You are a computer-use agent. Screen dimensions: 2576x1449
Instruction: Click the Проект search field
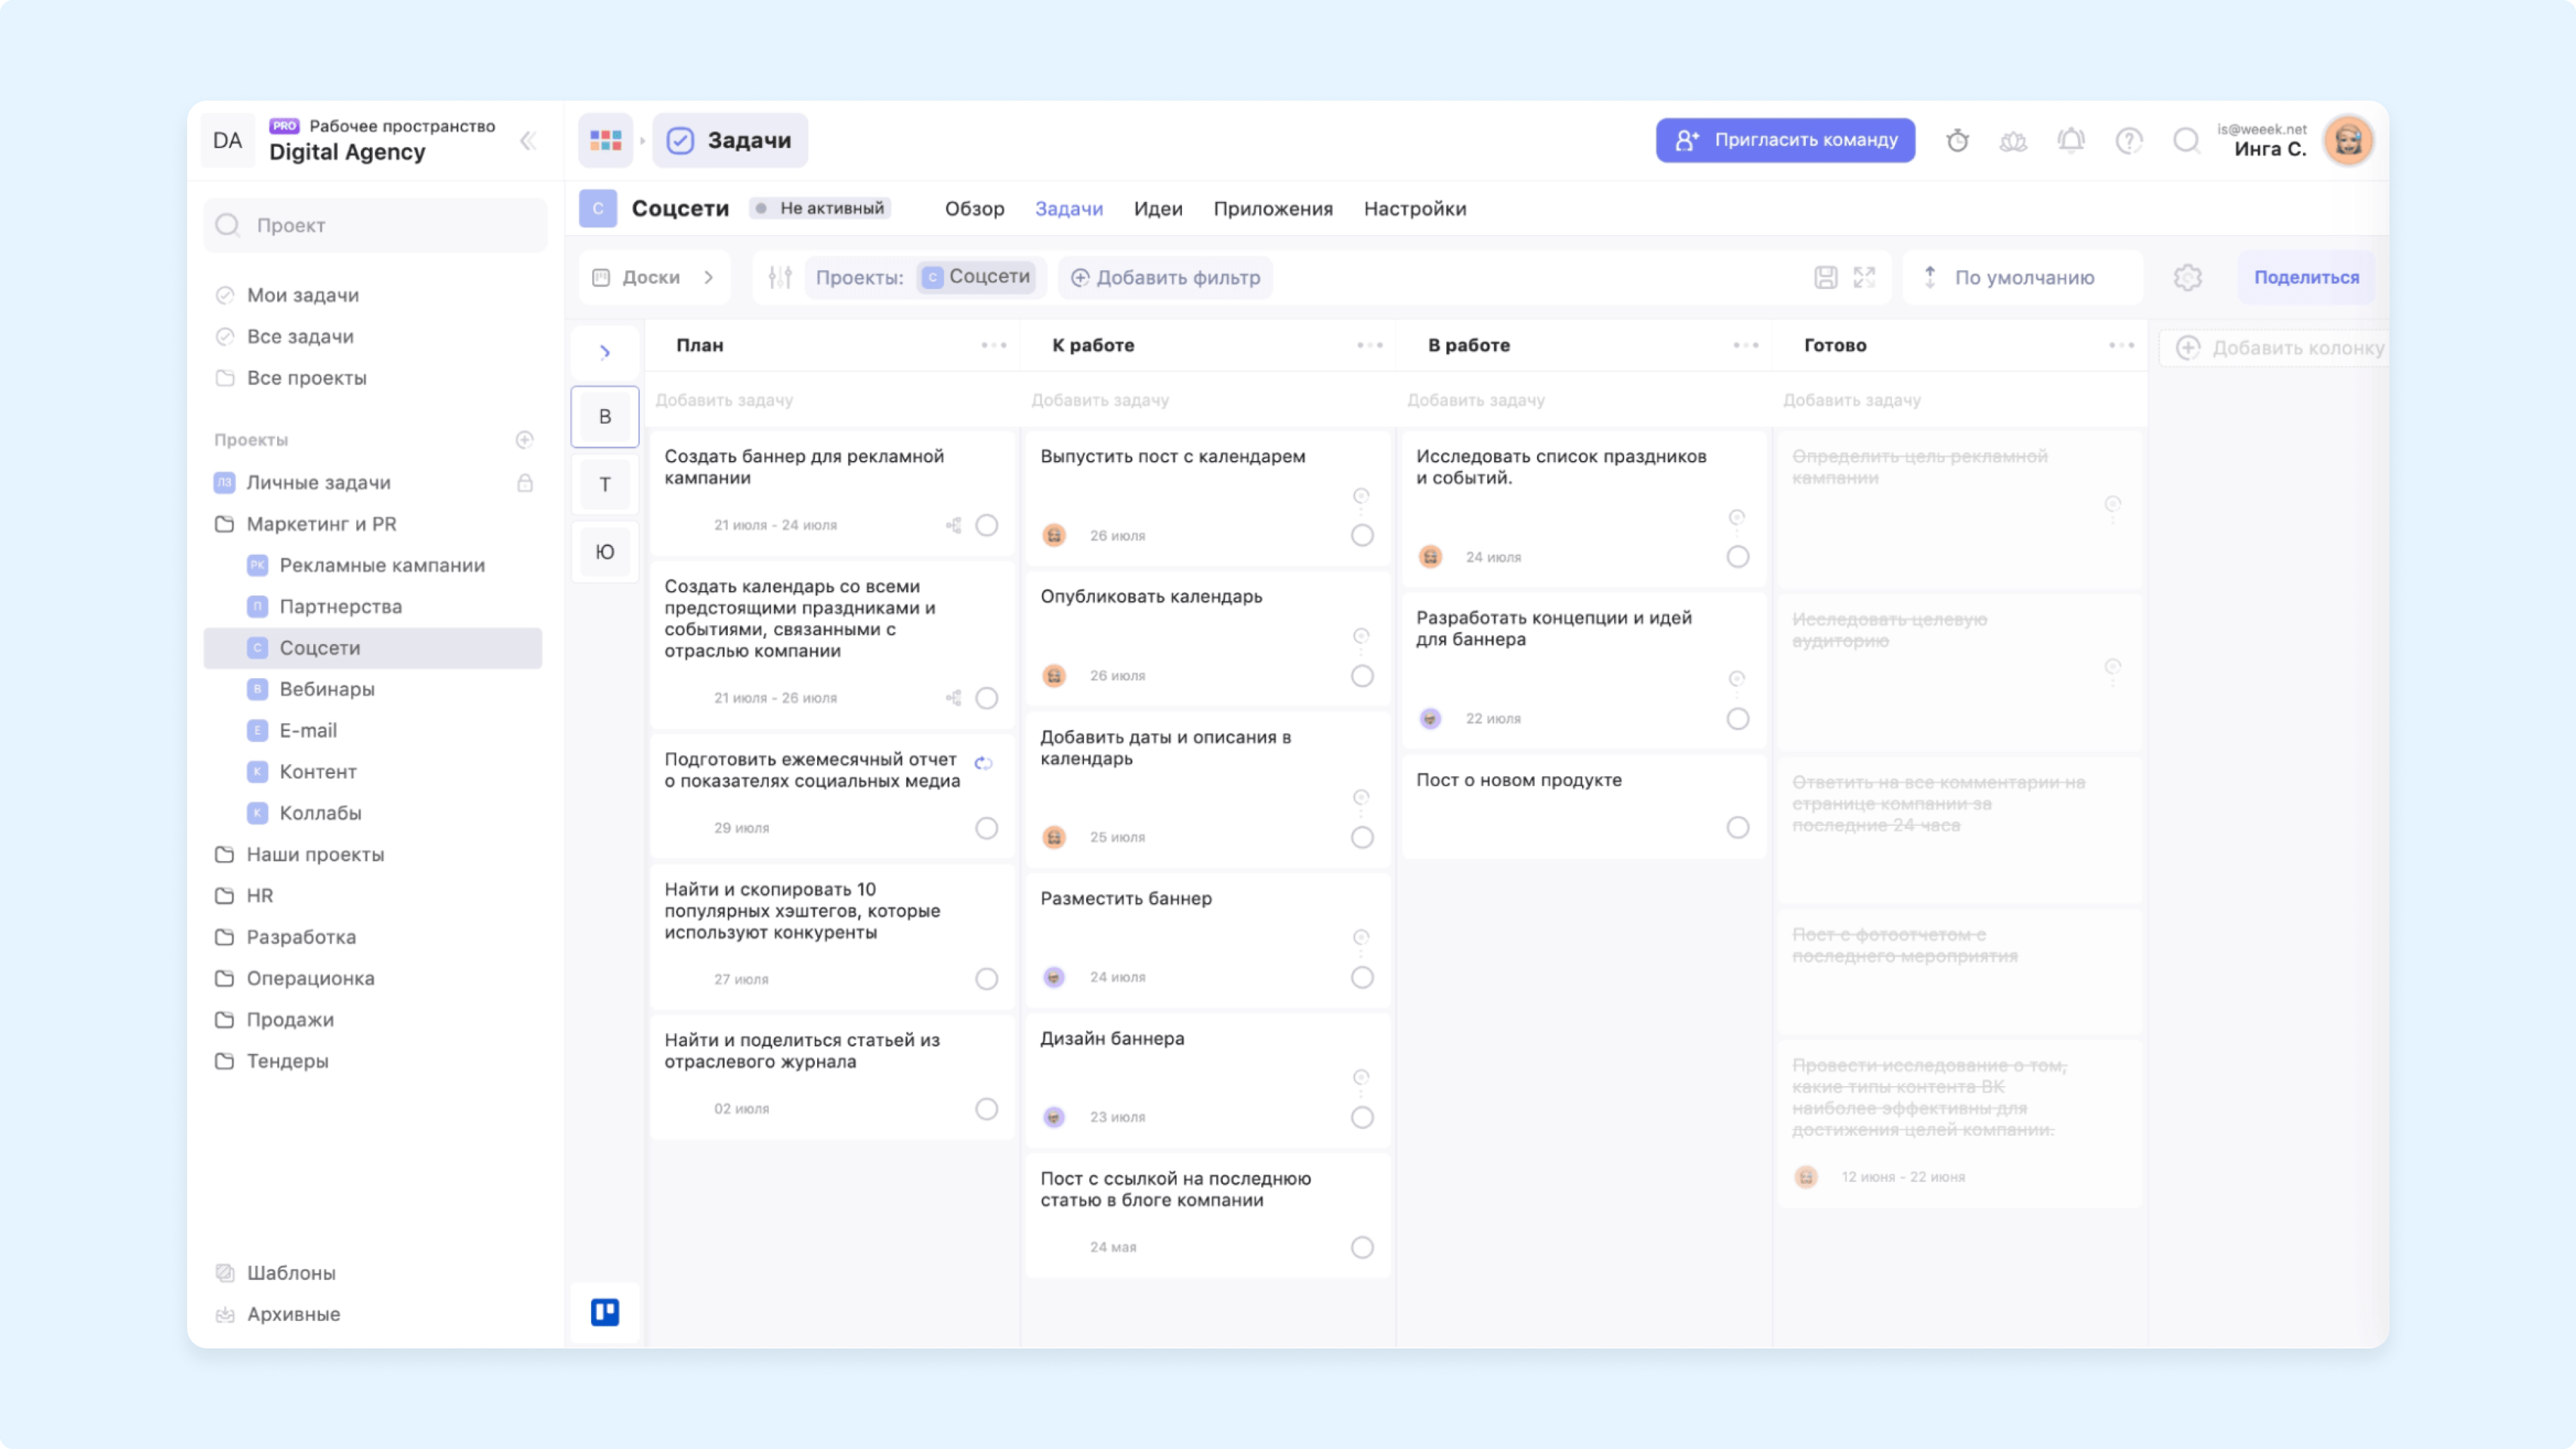point(375,225)
